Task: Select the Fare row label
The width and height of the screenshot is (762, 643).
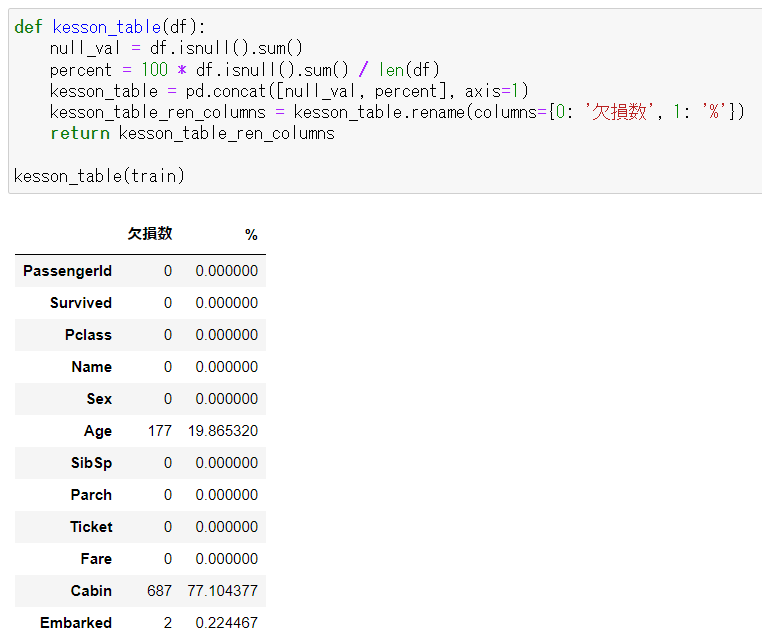Action: click(x=96, y=559)
